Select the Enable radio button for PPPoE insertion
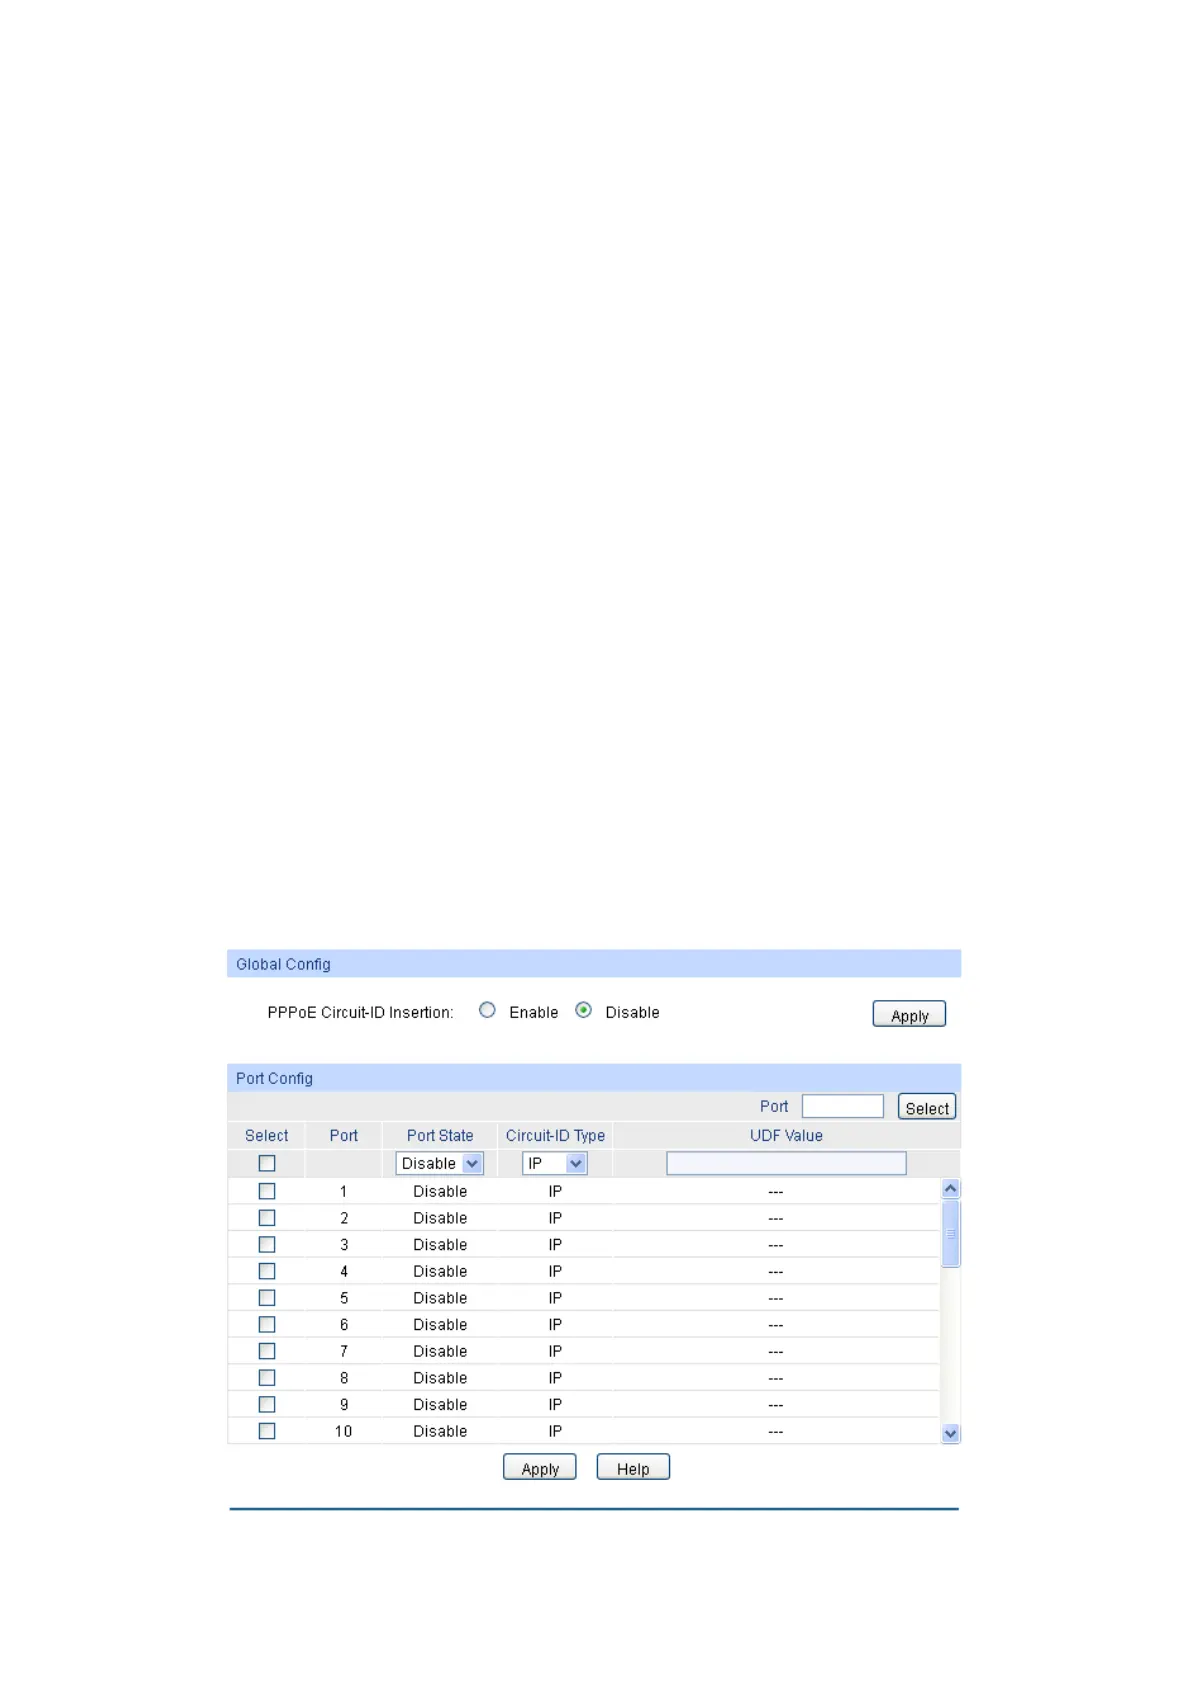 point(487,1010)
